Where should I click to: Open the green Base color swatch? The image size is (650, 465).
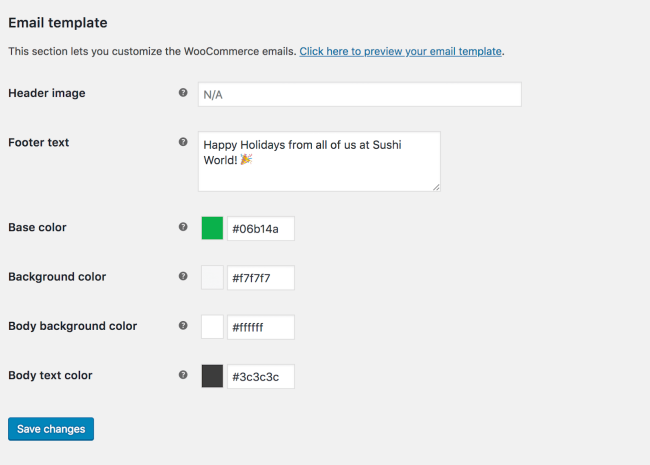pyautogui.click(x=212, y=228)
